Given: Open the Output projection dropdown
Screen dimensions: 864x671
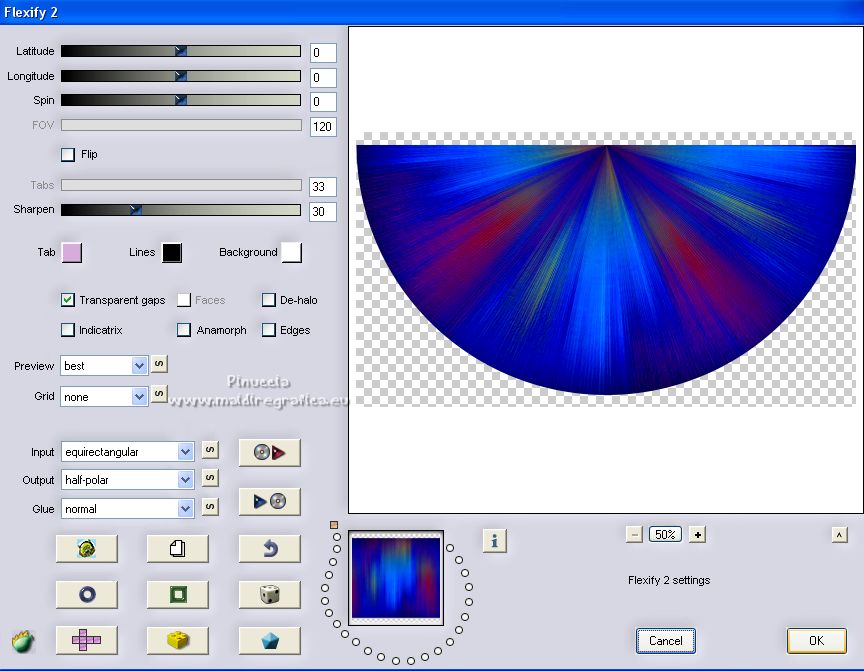Looking at the screenshot, I should [127, 480].
